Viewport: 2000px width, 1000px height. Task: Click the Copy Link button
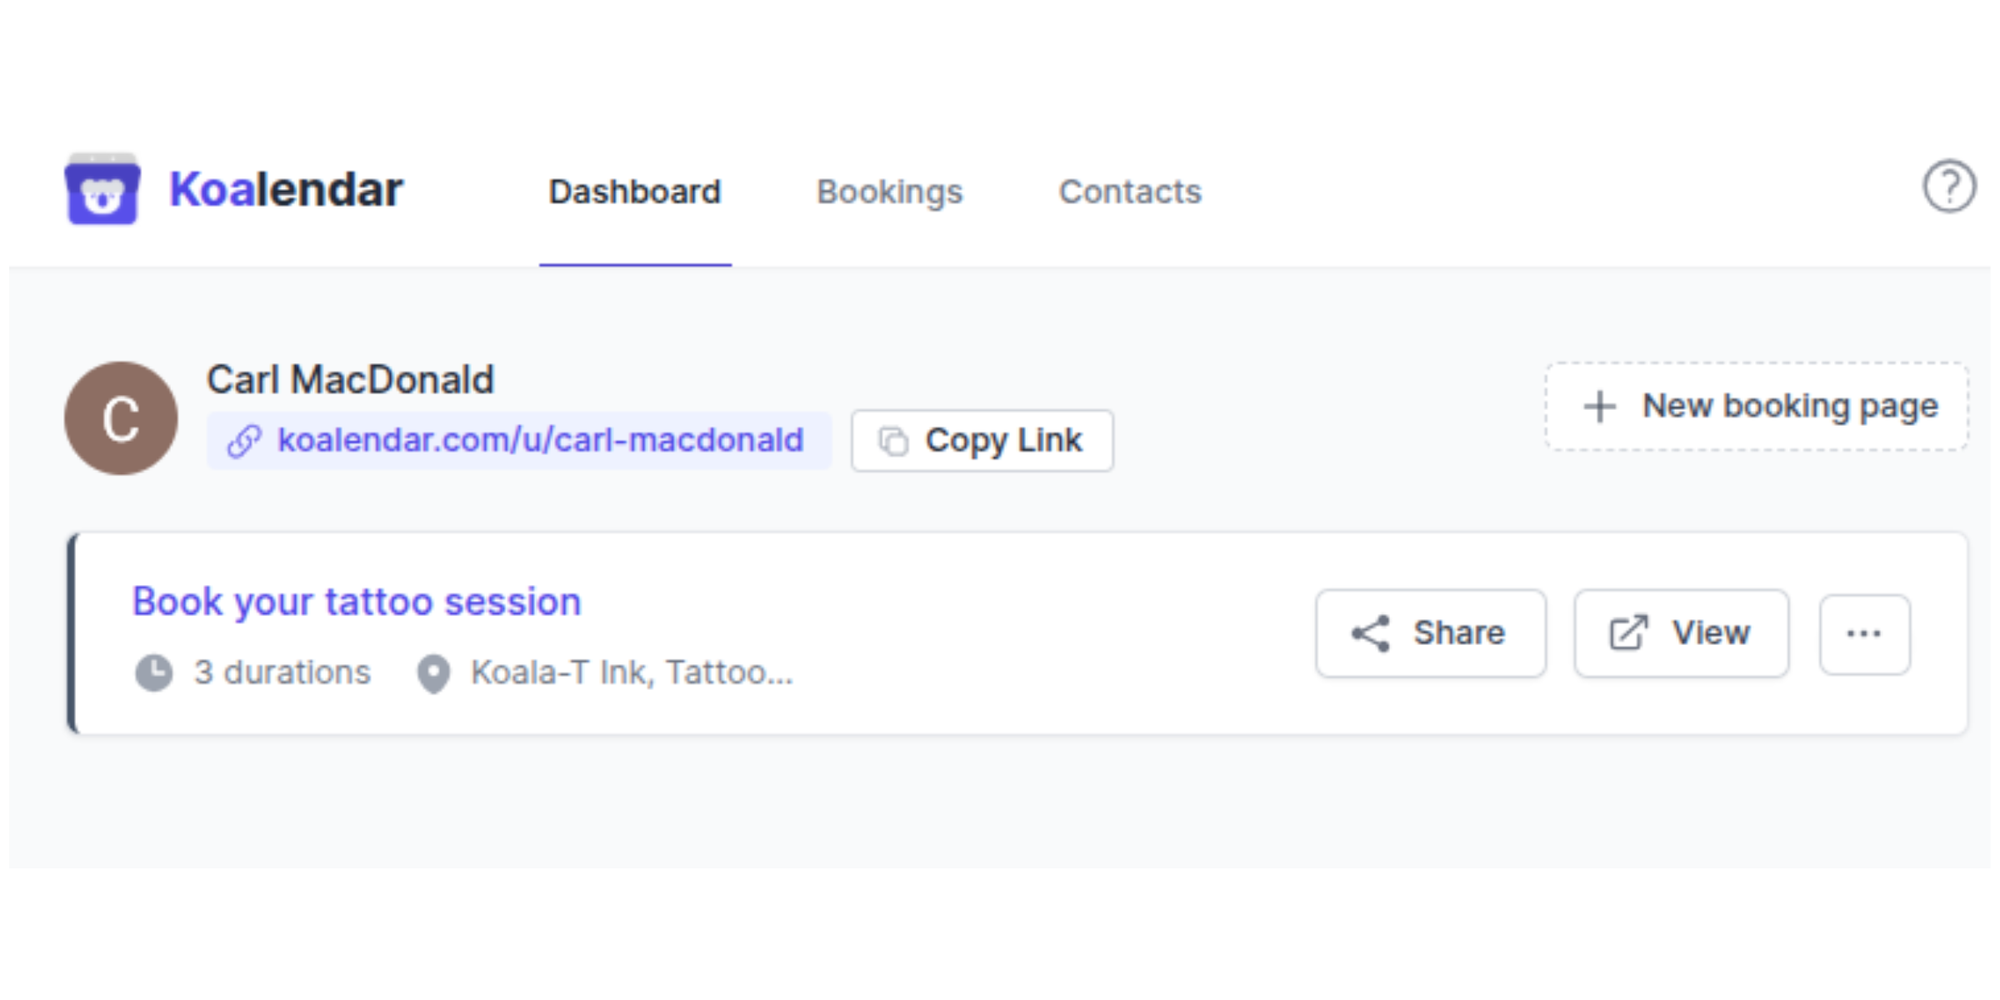981,440
